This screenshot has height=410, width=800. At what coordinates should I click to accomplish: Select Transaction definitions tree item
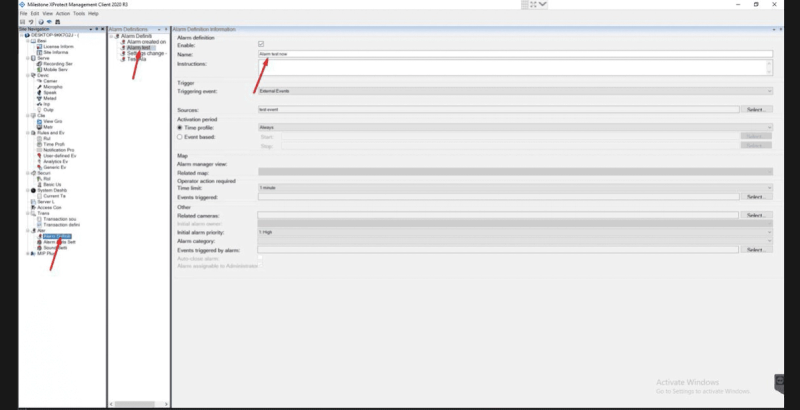pyautogui.click(x=61, y=224)
